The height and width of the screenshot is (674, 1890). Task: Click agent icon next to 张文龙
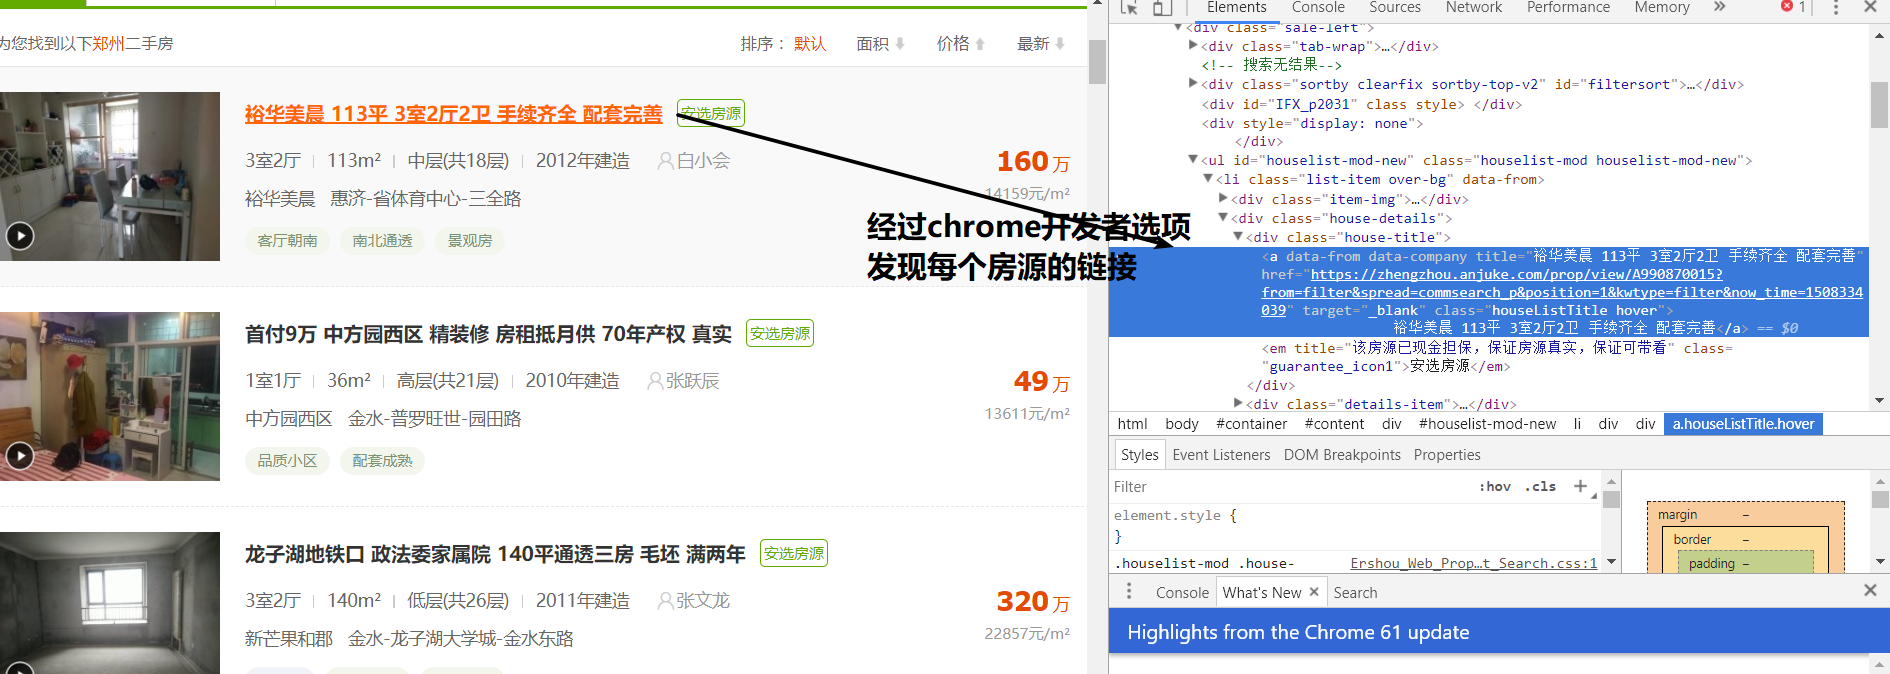(665, 601)
